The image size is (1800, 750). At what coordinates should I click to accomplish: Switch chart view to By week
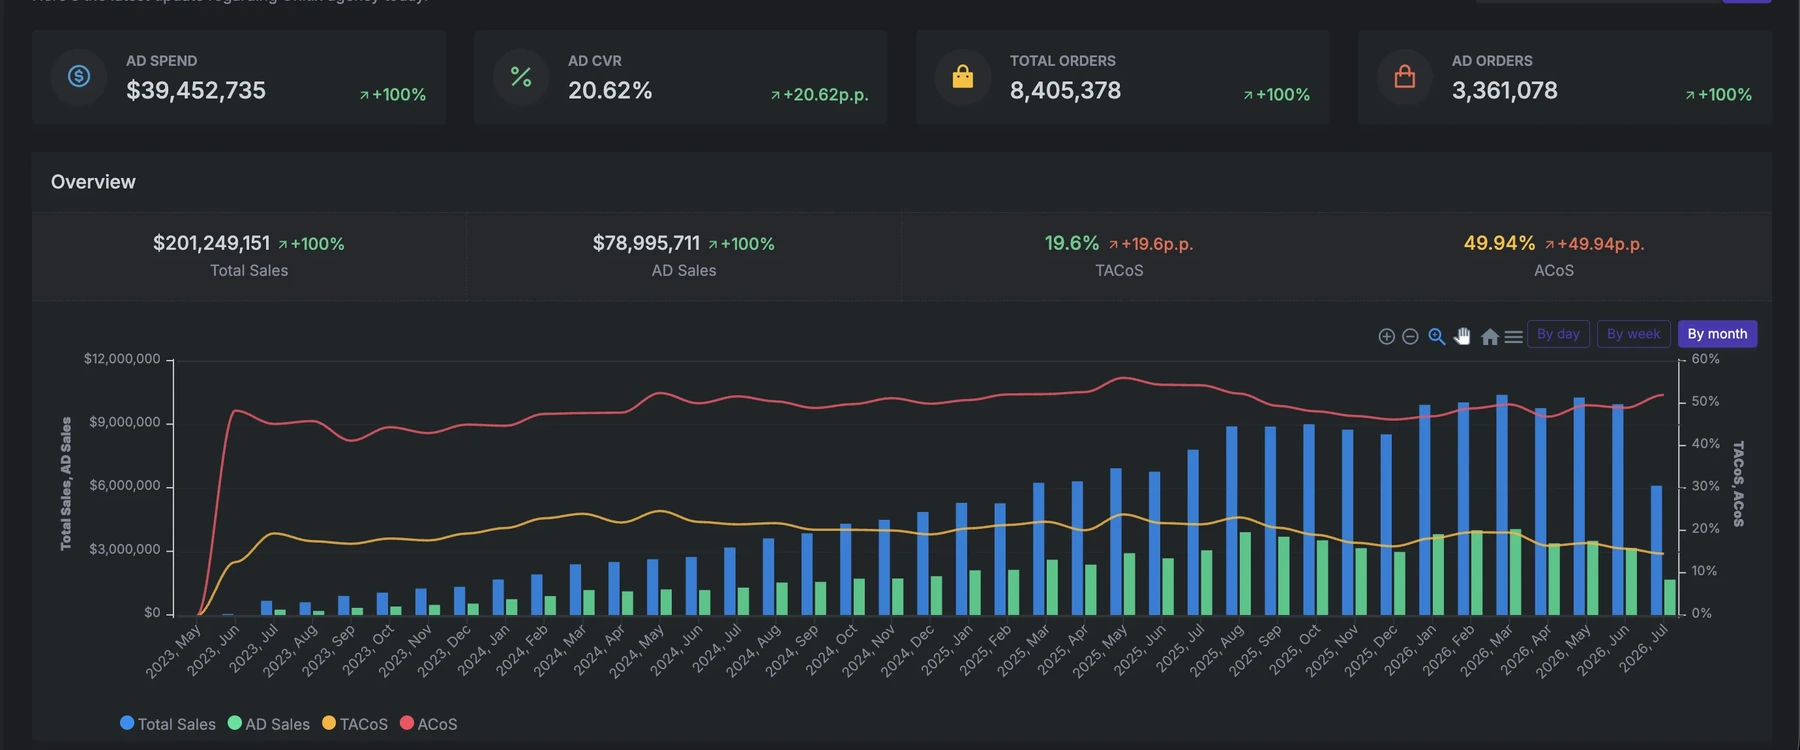coord(1634,334)
